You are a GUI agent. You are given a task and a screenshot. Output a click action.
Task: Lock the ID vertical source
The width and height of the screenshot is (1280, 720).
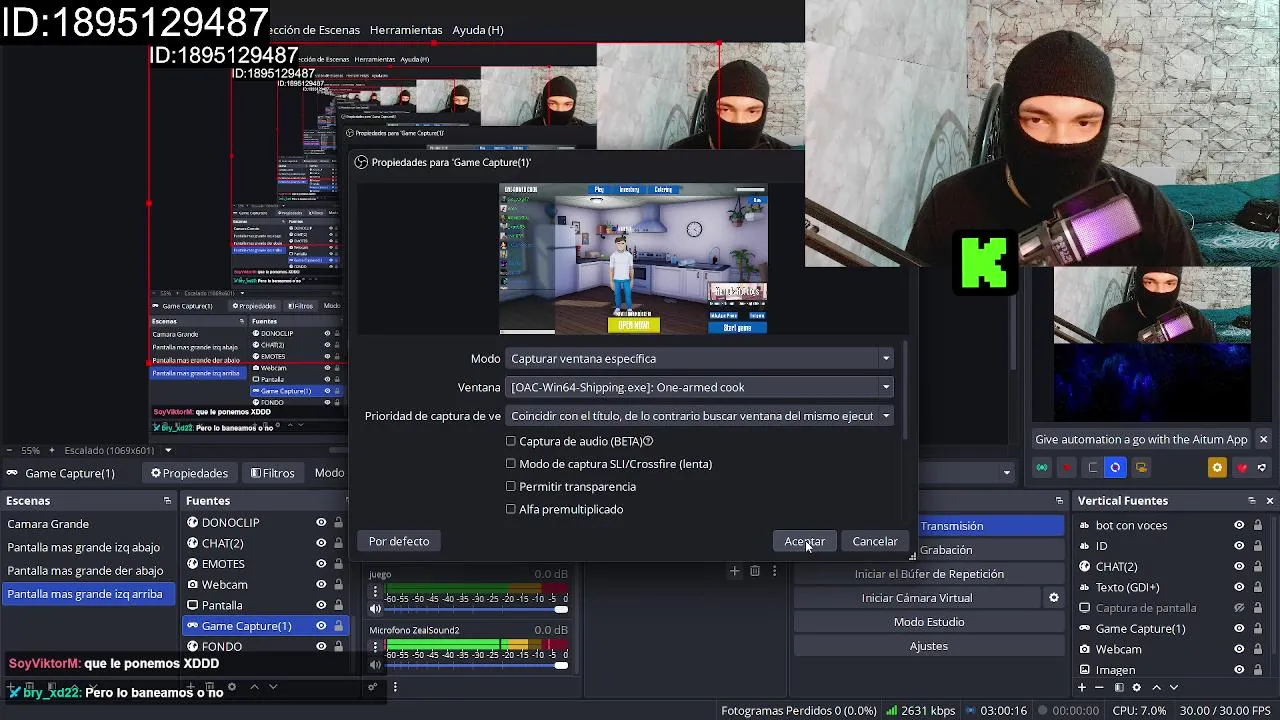1258,546
